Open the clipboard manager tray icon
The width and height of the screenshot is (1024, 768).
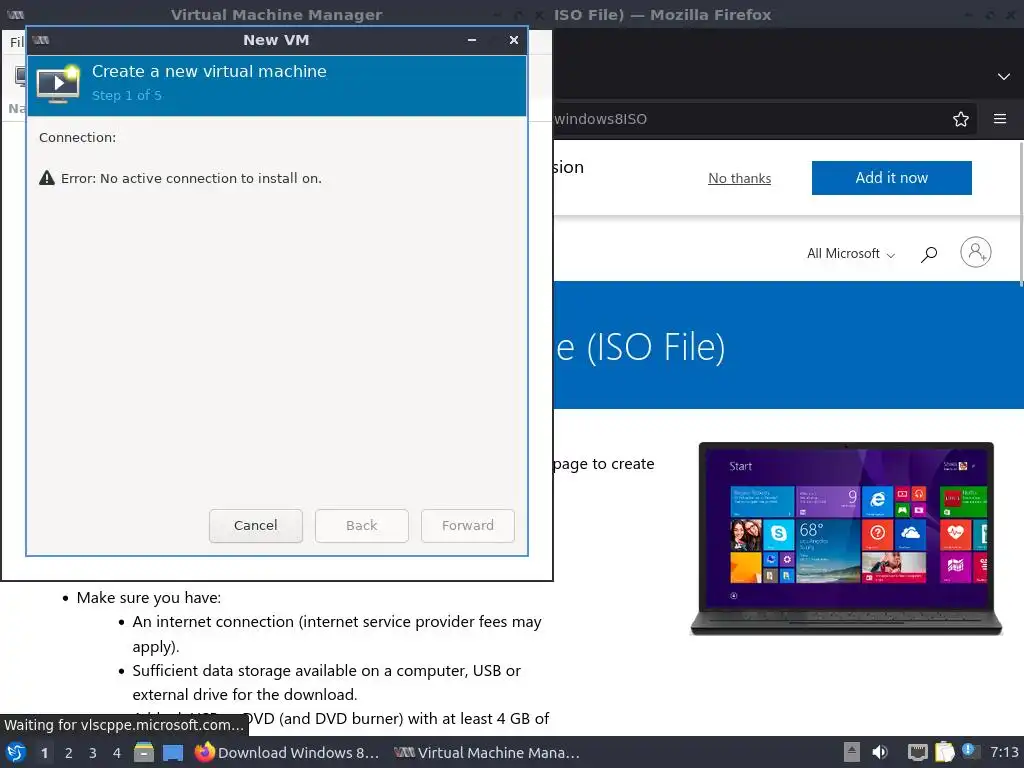pyautogui.click(x=945, y=752)
